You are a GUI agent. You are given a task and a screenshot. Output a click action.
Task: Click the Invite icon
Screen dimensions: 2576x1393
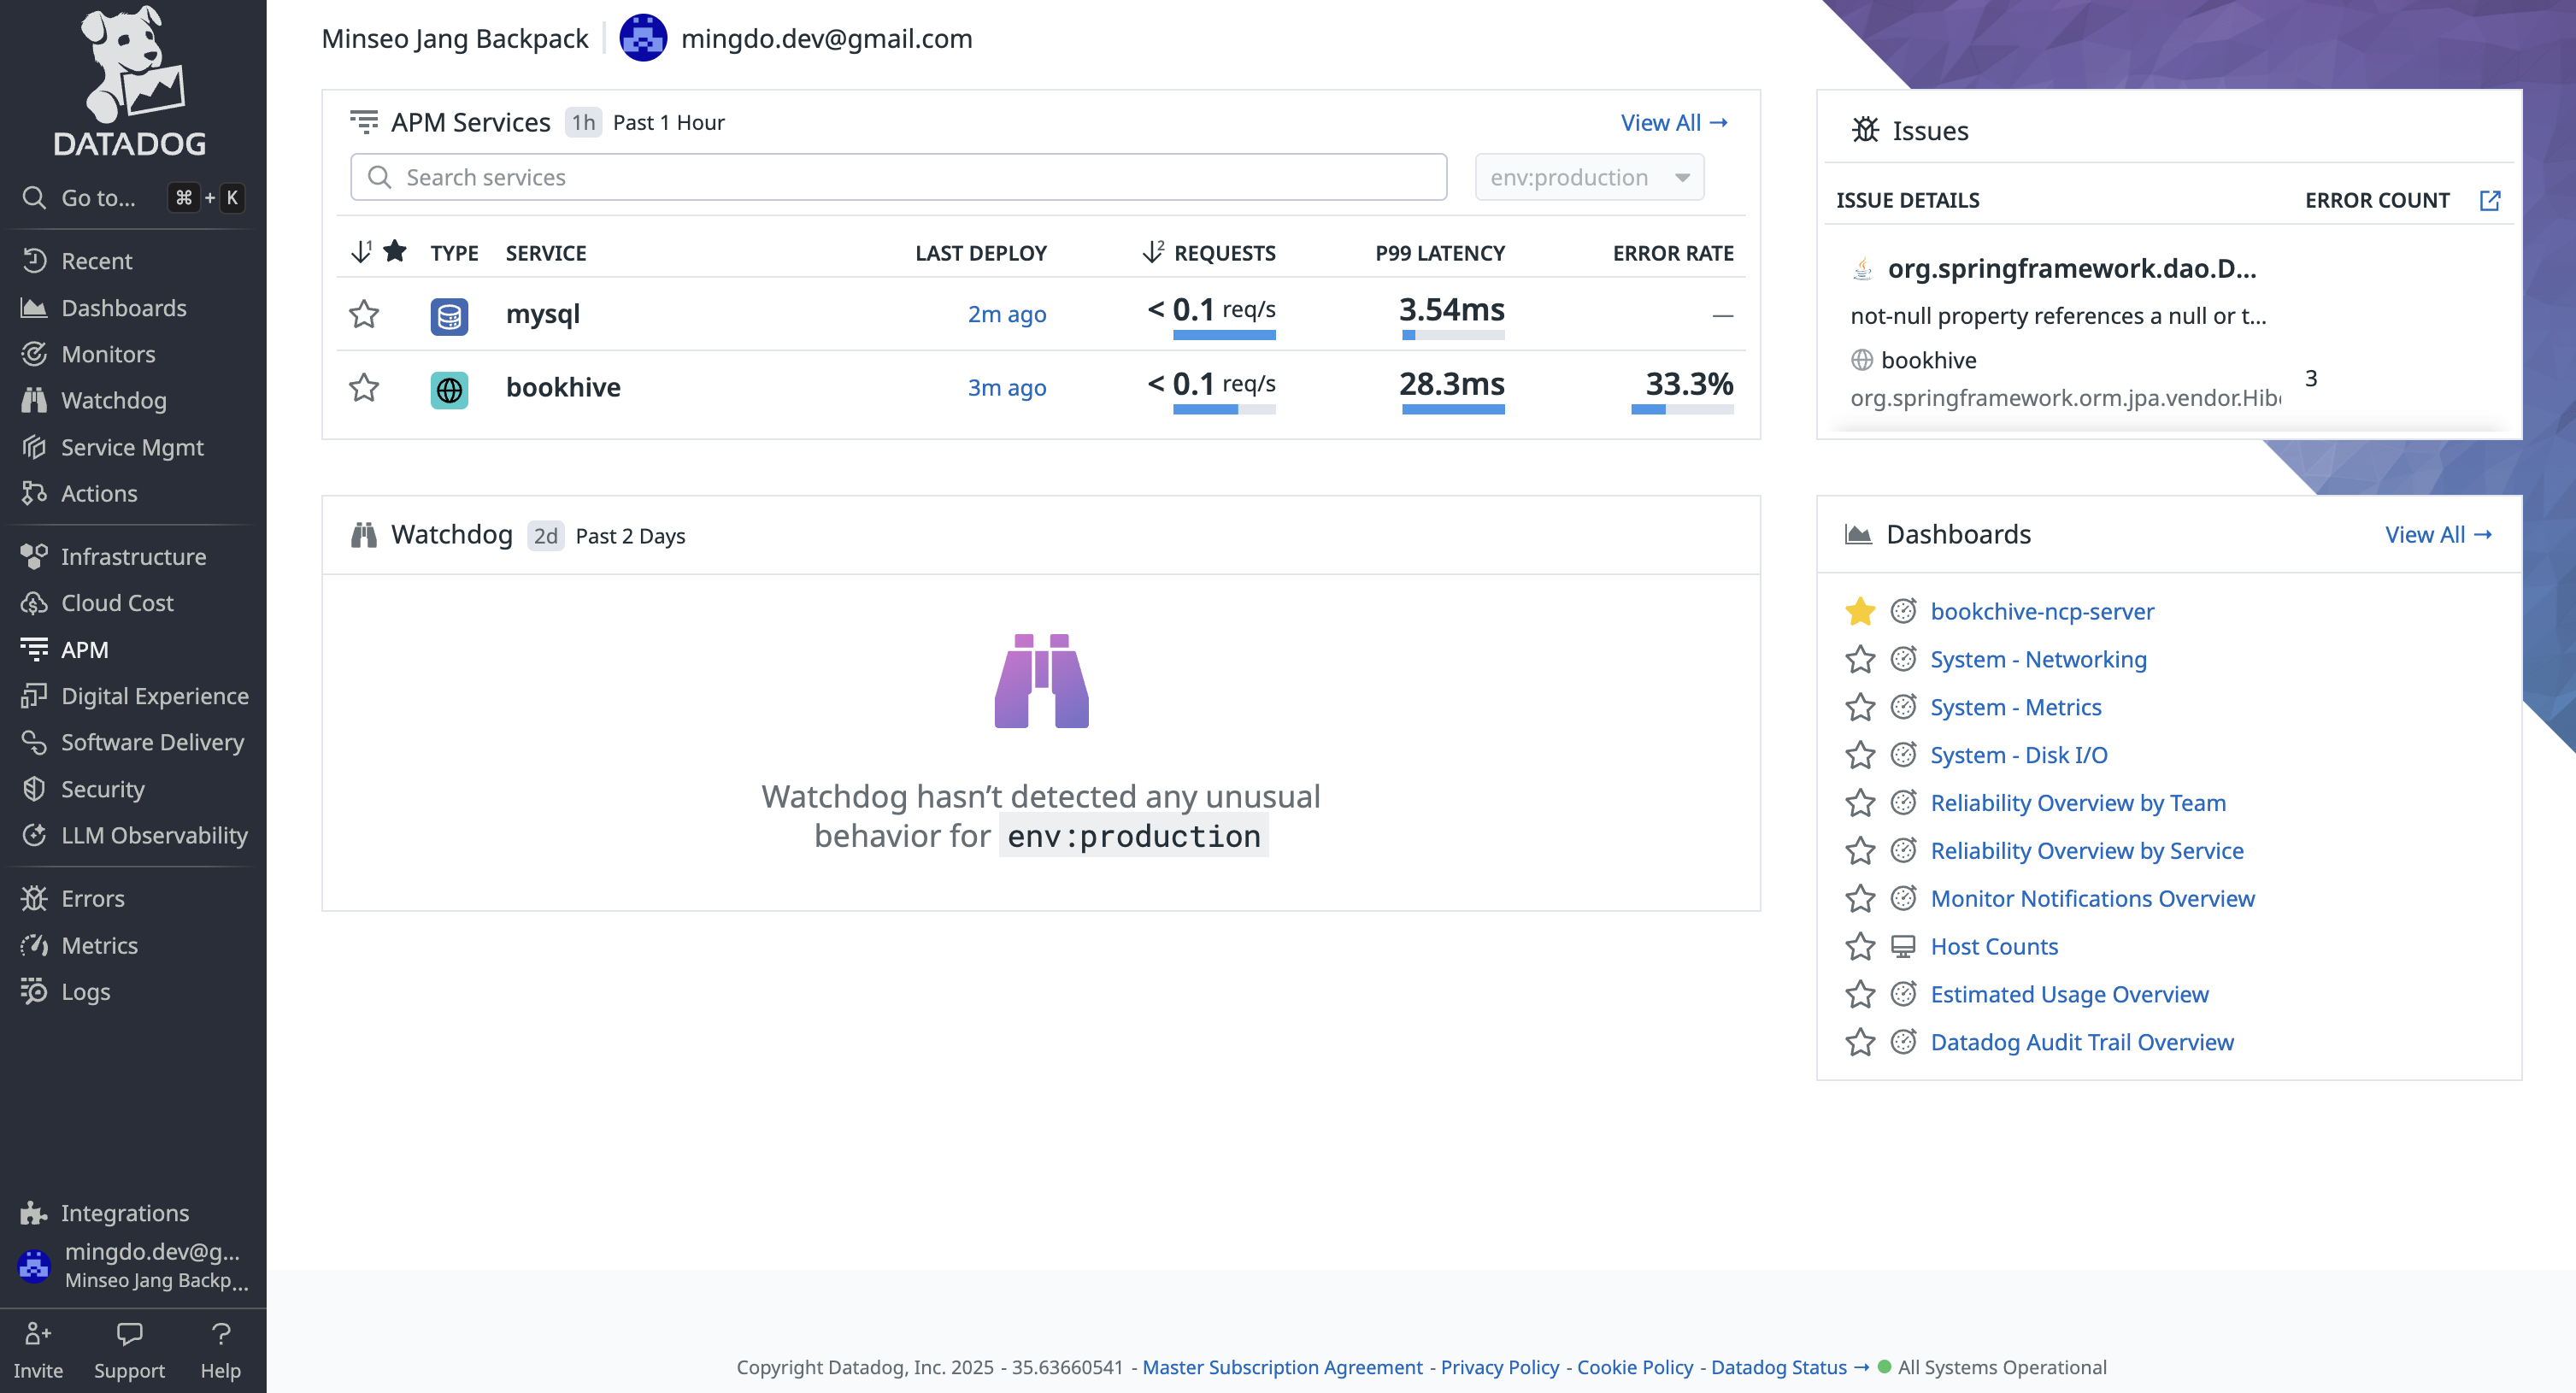pos(38,1333)
